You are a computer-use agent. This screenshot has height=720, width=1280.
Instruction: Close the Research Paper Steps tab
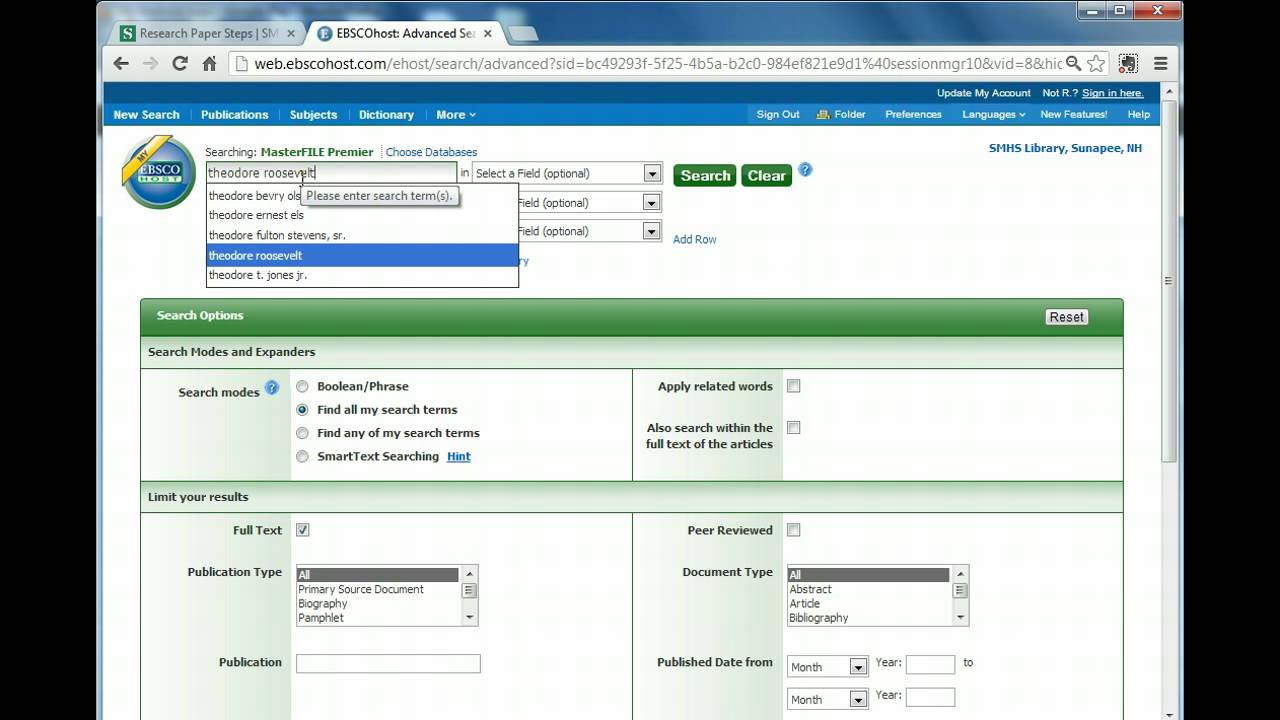pyautogui.click(x=291, y=33)
